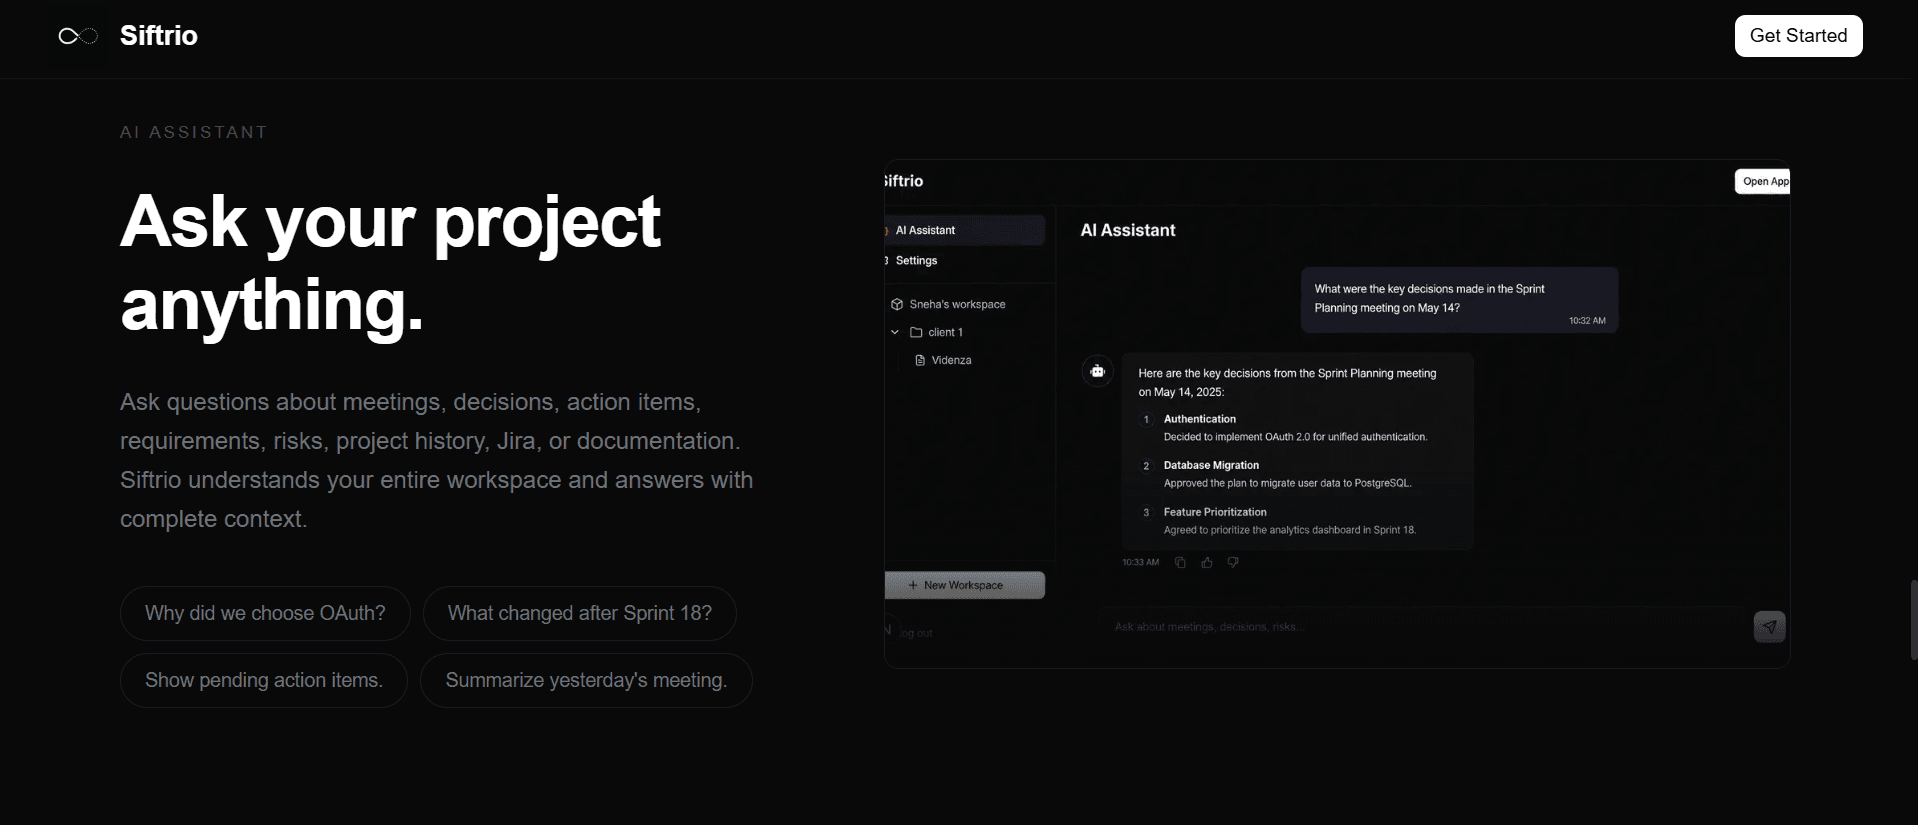Create a New Workspace
The width and height of the screenshot is (1918, 825).
pos(965,585)
